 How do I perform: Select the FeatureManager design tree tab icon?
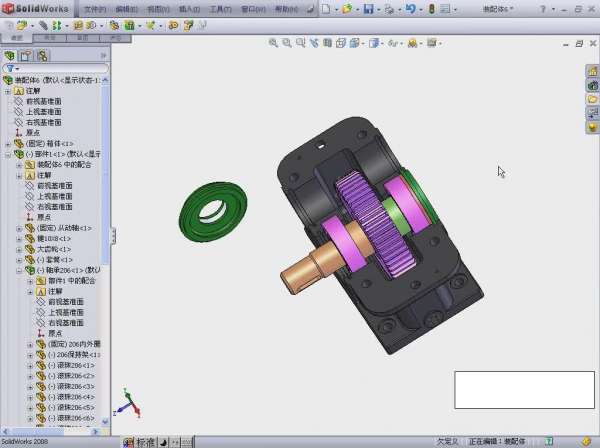pyautogui.click(x=10, y=56)
